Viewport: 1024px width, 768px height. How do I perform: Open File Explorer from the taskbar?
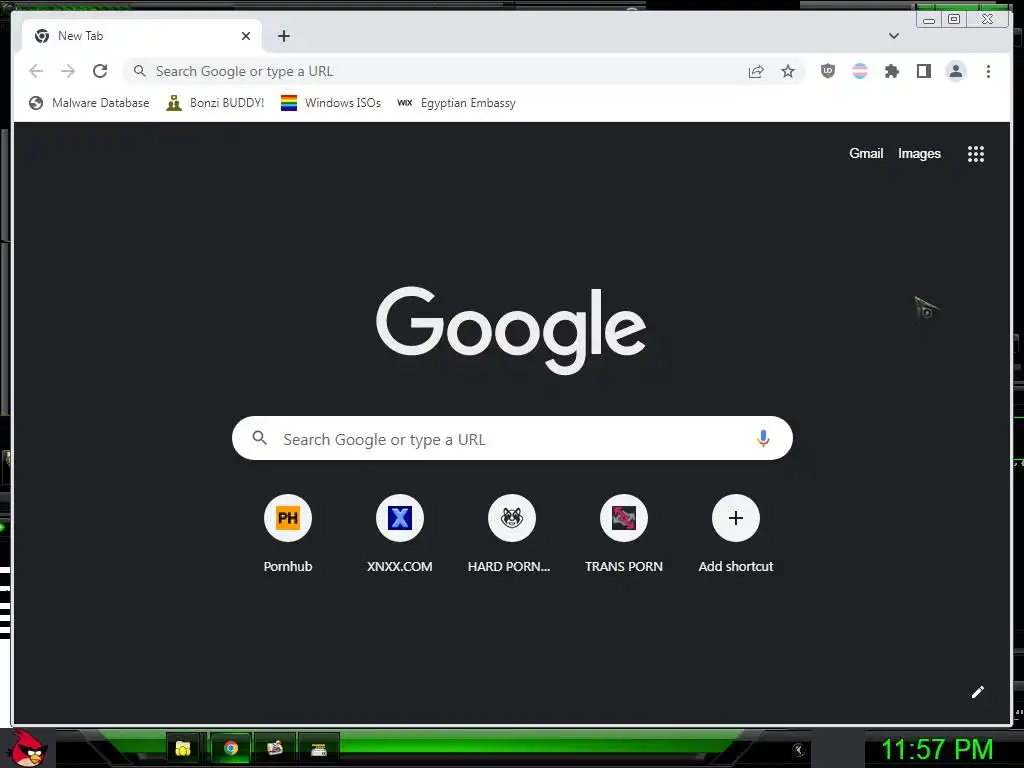(183, 748)
